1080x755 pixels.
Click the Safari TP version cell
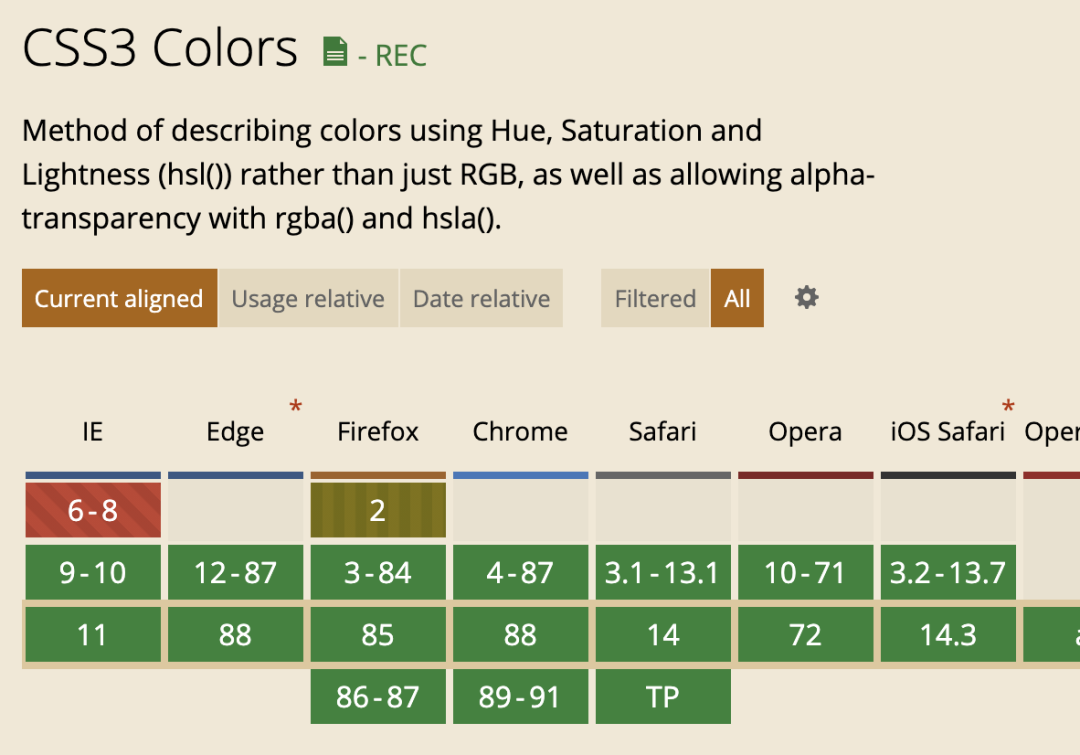point(663,696)
